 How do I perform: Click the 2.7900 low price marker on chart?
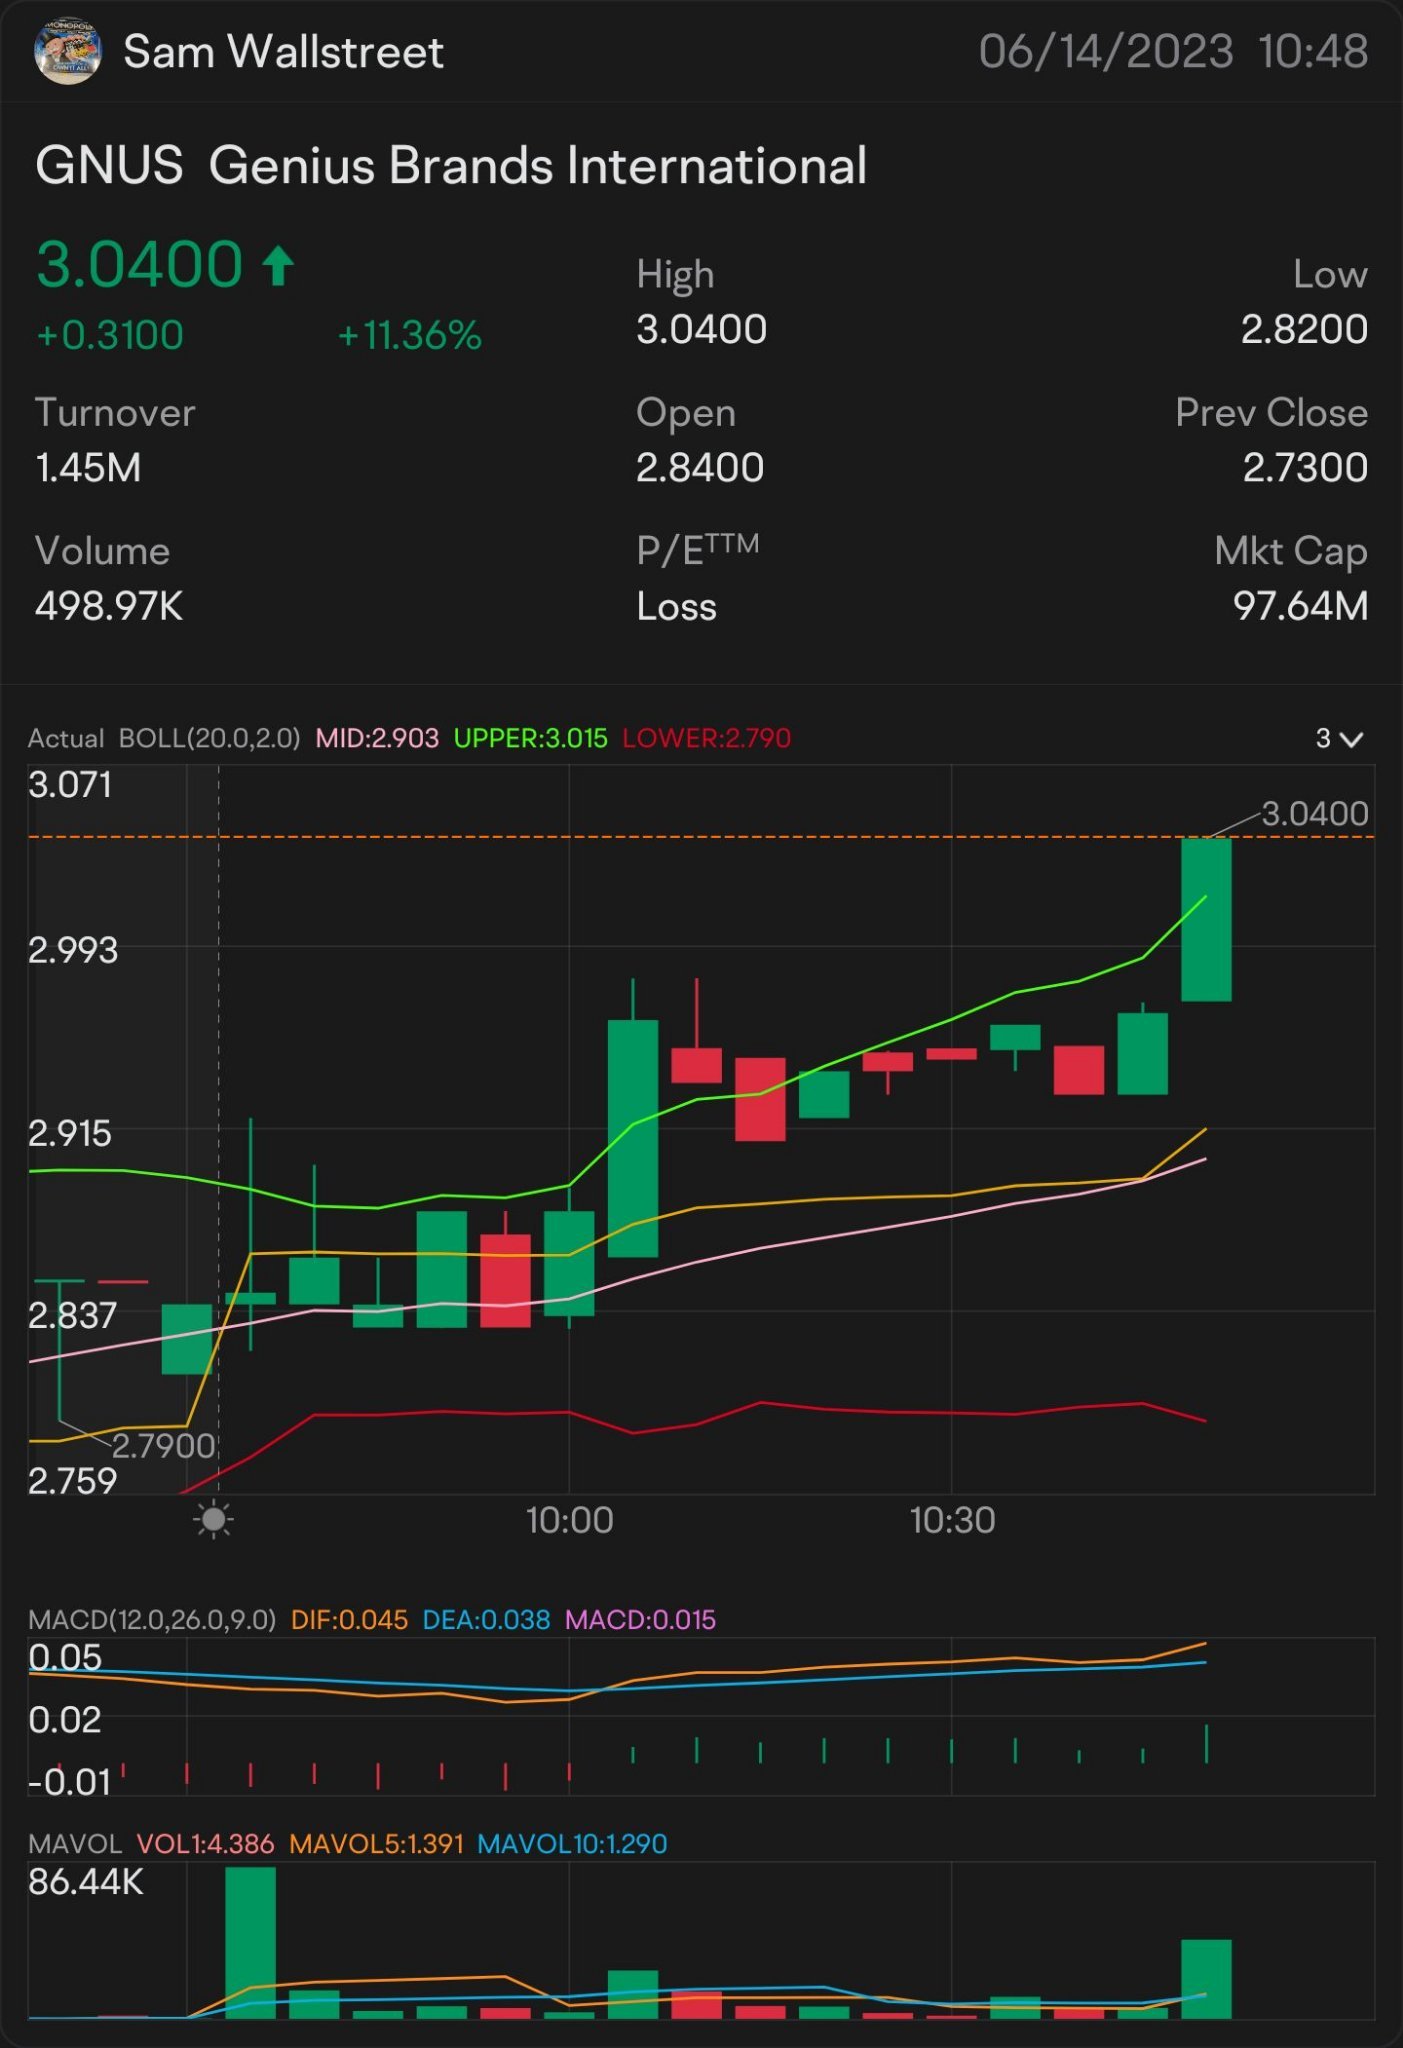[x=164, y=1446]
